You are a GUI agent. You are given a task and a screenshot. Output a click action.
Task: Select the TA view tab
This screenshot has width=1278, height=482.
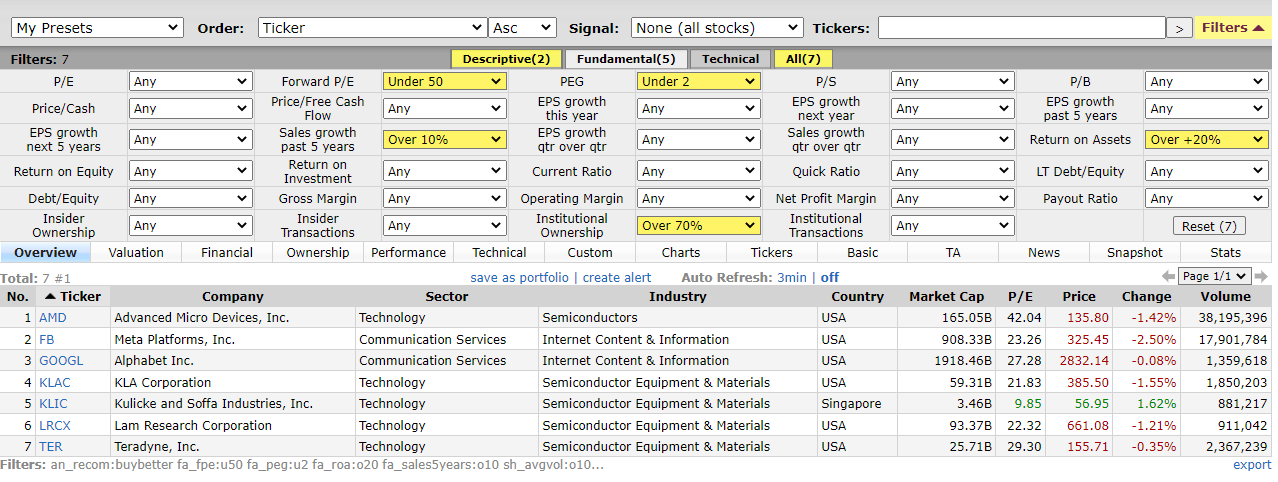[953, 253]
